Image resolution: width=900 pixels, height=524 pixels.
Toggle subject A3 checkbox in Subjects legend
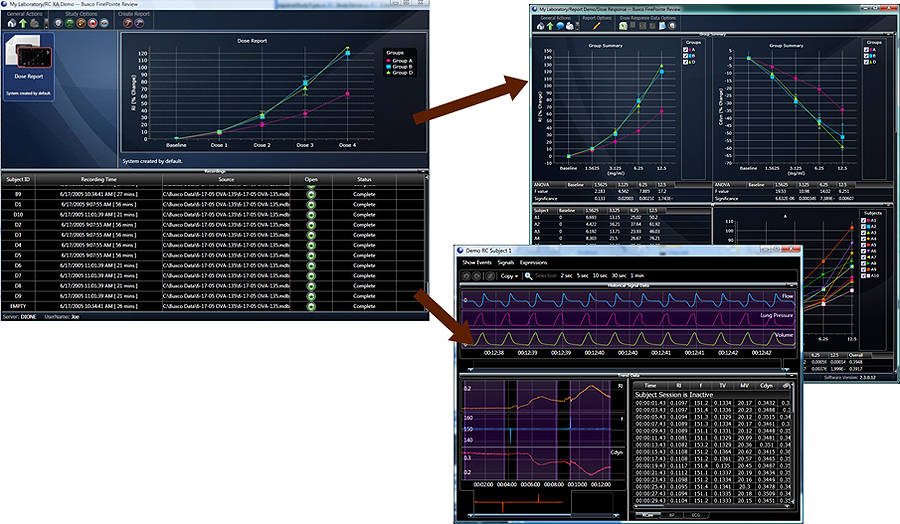coord(863,232)
